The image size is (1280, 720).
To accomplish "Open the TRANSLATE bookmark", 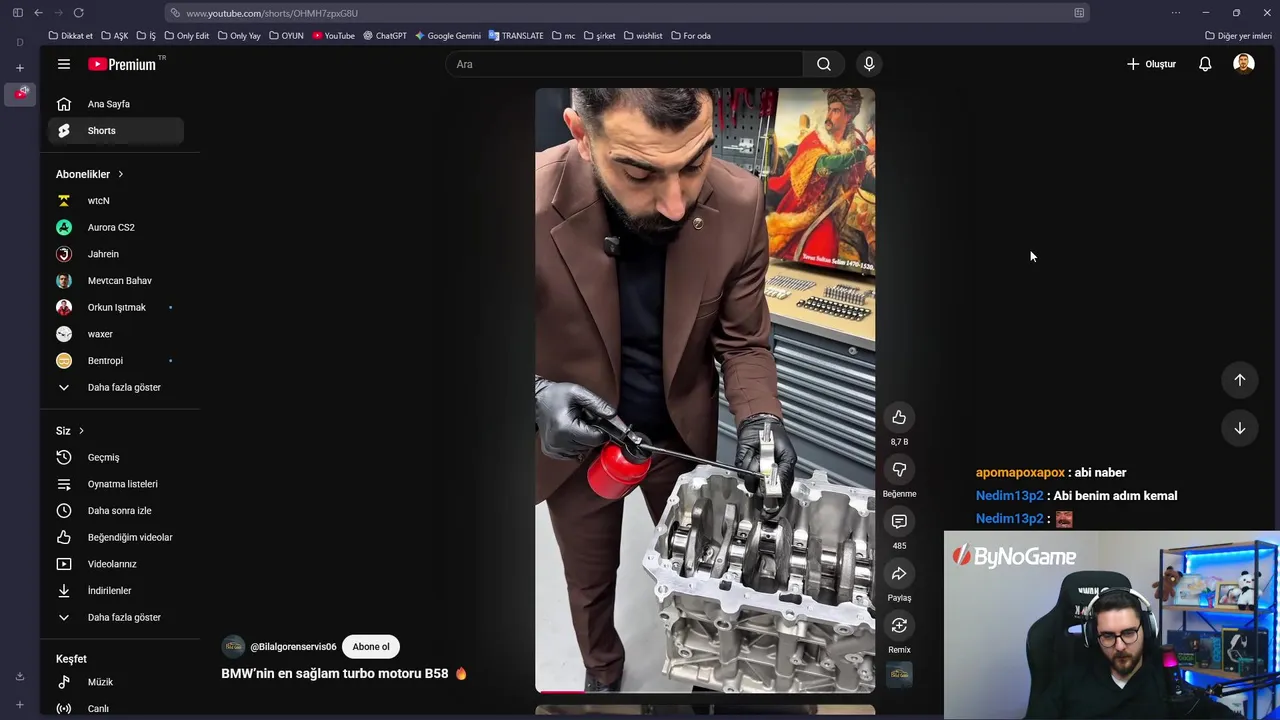I will (x=516, y=36).
